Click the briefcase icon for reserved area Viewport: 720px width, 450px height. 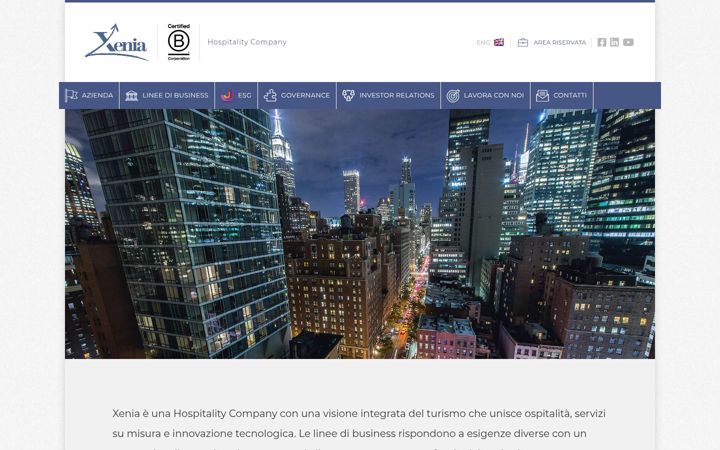(x=523, y=42)
